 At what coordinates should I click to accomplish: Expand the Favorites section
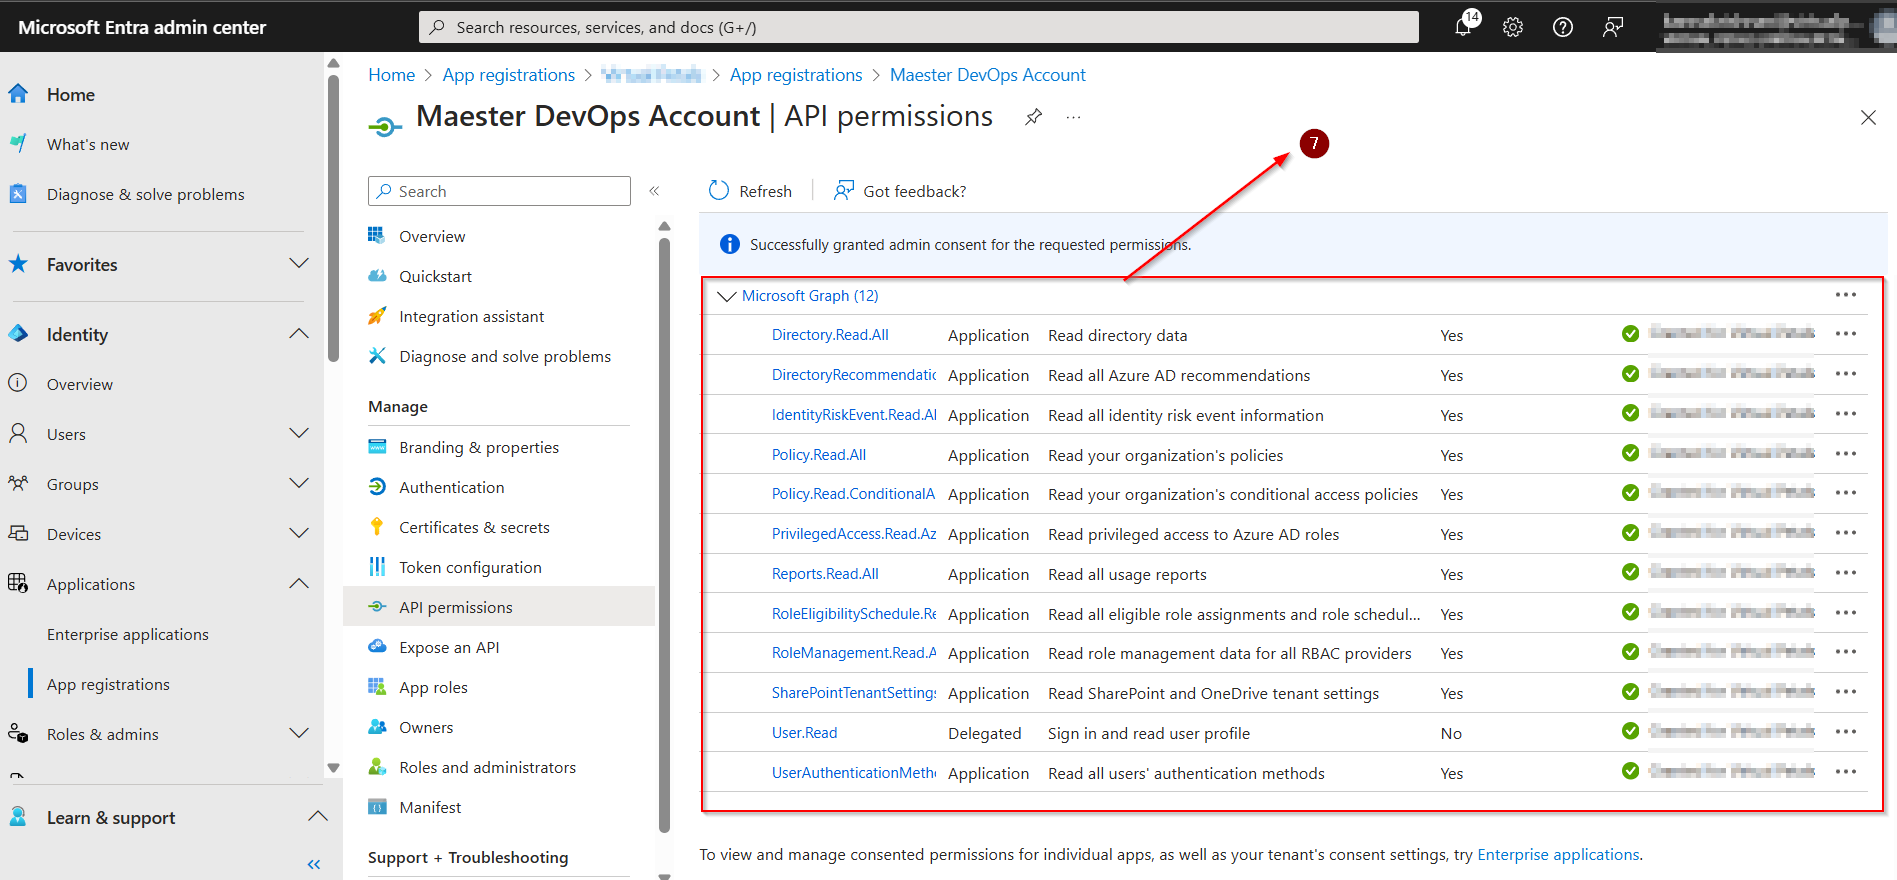tap(299, 264)
